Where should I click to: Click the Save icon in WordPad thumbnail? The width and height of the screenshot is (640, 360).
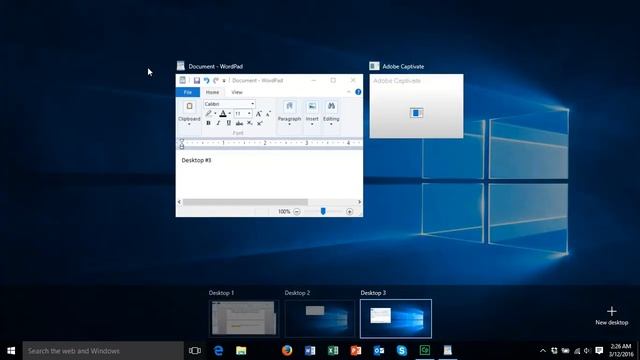pyautogui.click(x=197, y=80)
